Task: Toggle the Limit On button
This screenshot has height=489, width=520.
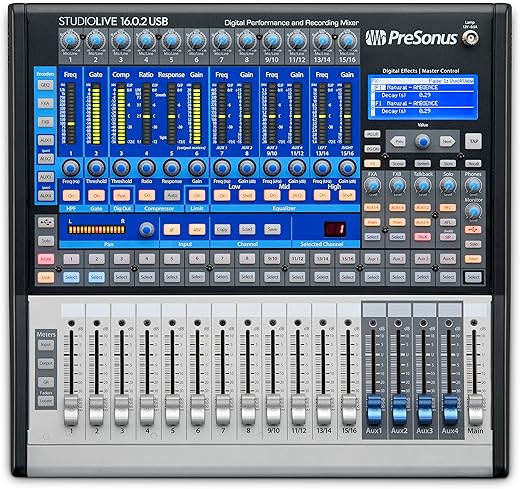Action: click(197, 195)
